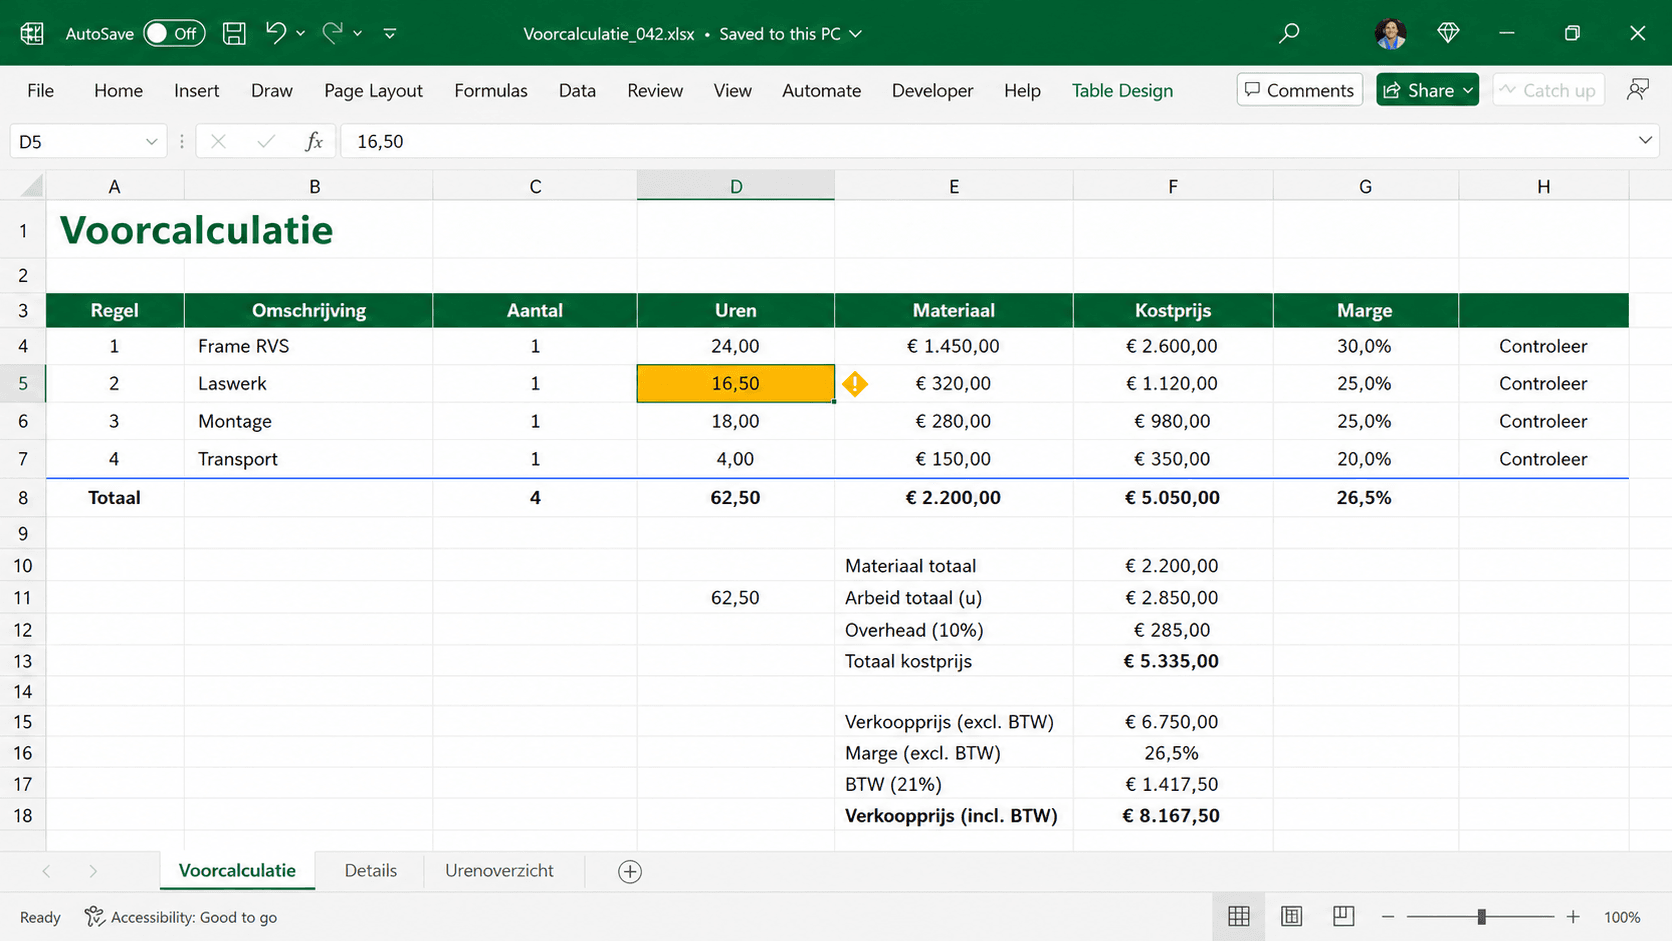Click the Share button
The image size is (1672, 941).
(1427, 90)
